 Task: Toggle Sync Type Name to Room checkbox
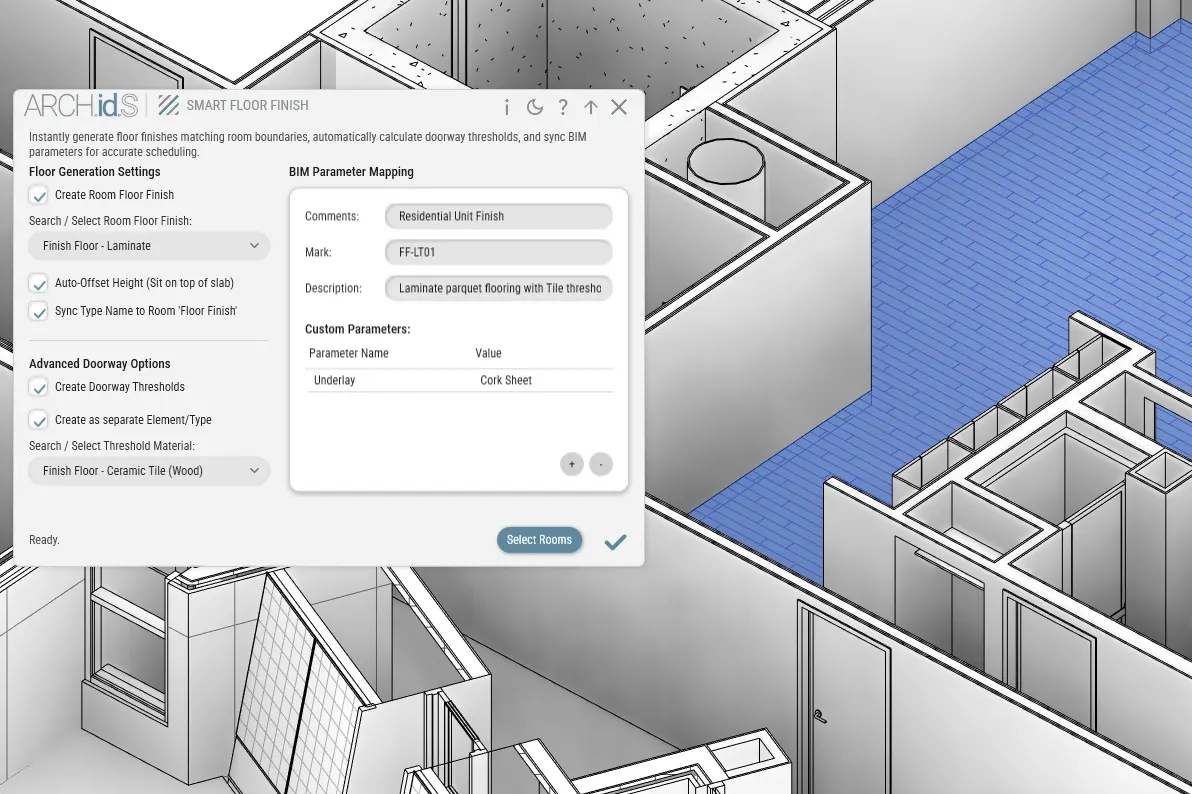[x=39, y=312]
